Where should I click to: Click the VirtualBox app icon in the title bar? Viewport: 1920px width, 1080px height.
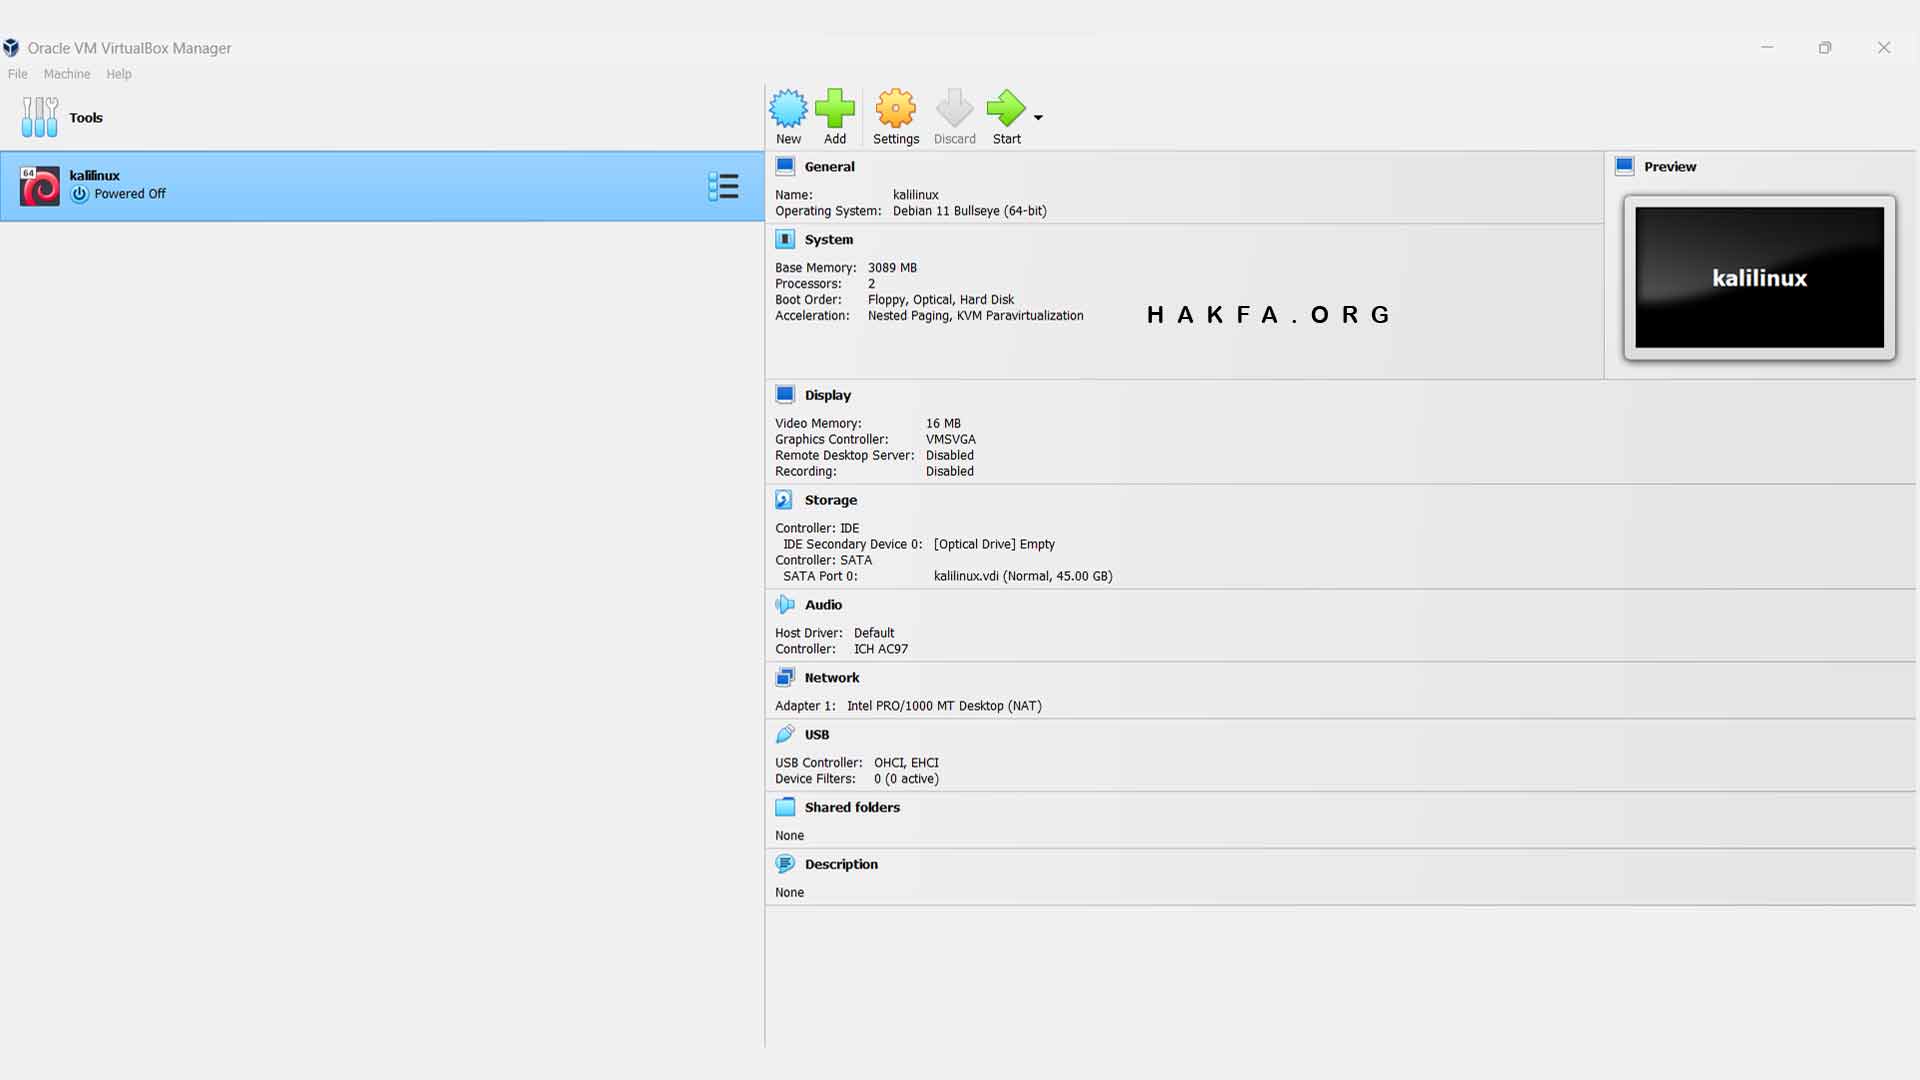pos(11,48)
